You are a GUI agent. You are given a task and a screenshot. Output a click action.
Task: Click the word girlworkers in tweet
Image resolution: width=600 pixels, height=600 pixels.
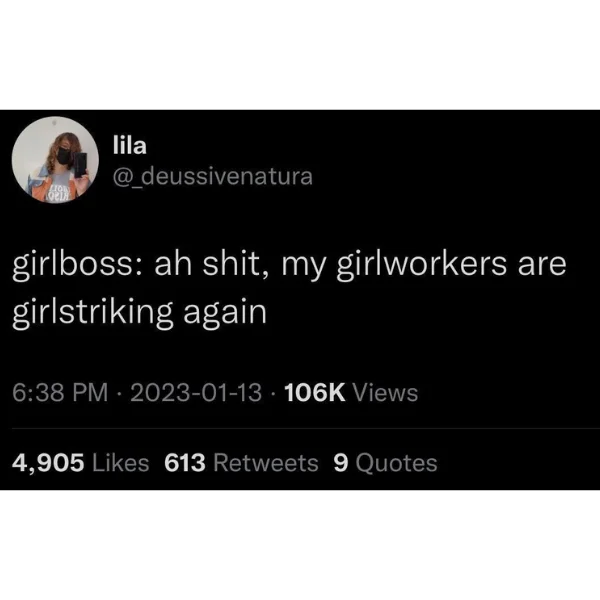pyautogui.click(x=422, y=266)
